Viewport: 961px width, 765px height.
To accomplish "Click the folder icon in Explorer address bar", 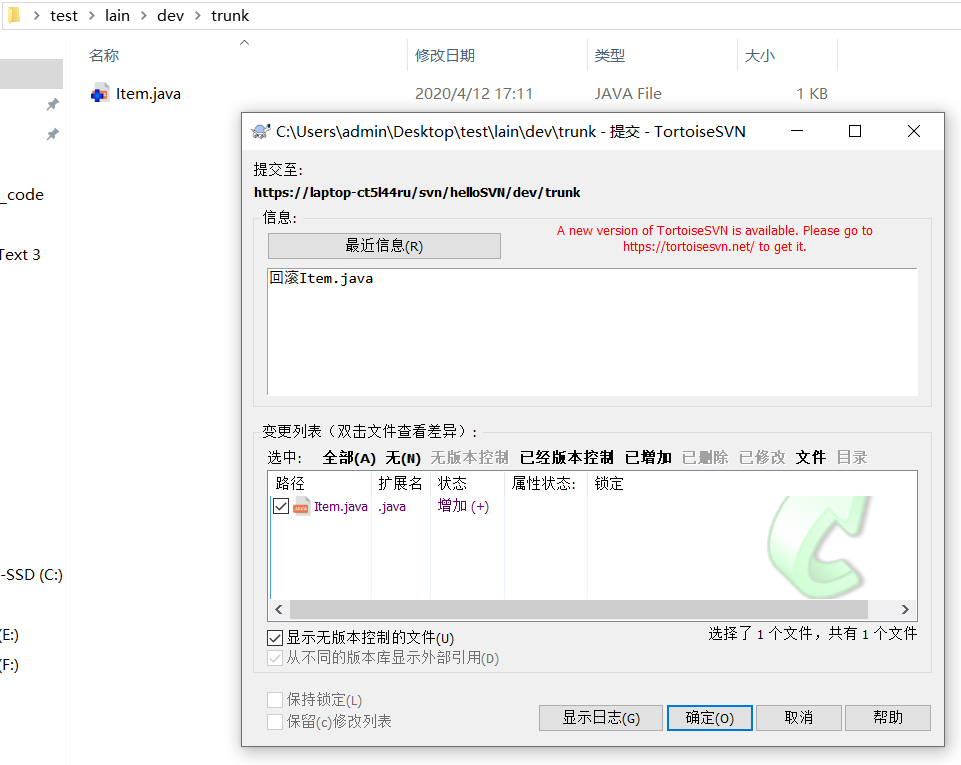I will 14,15.
